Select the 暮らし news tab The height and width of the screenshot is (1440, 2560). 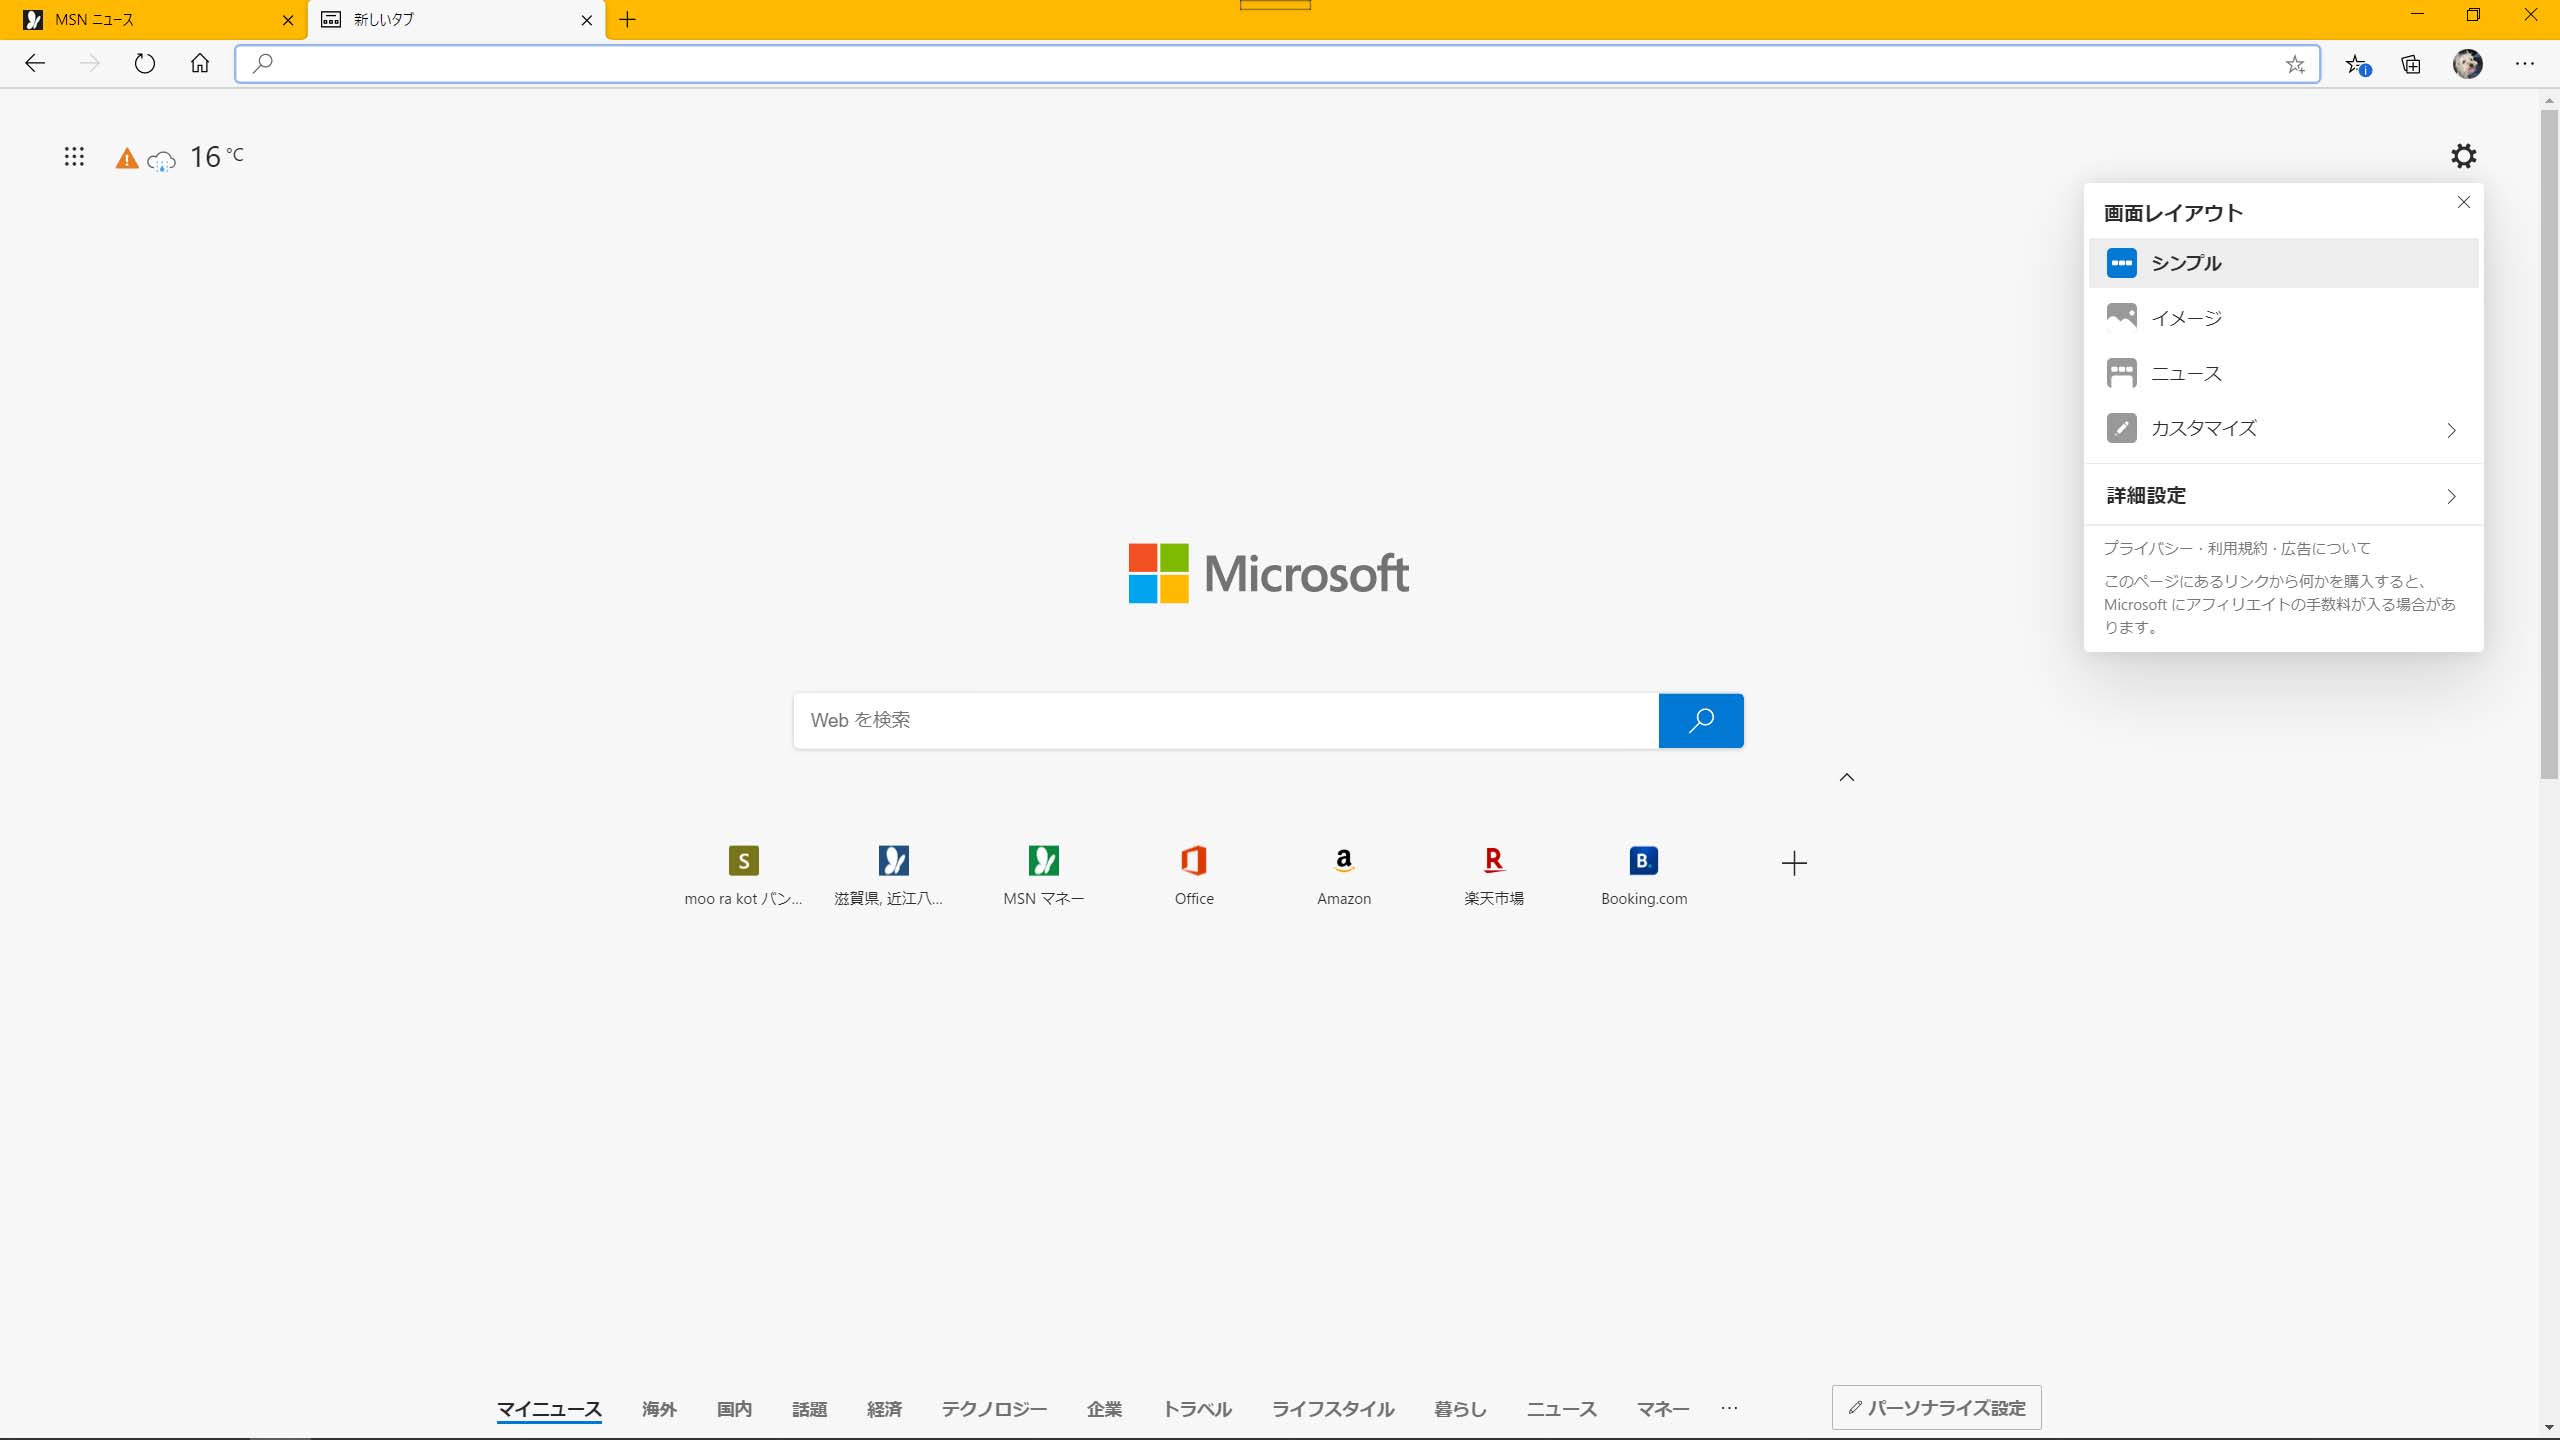click(x=1460, y=1409)
